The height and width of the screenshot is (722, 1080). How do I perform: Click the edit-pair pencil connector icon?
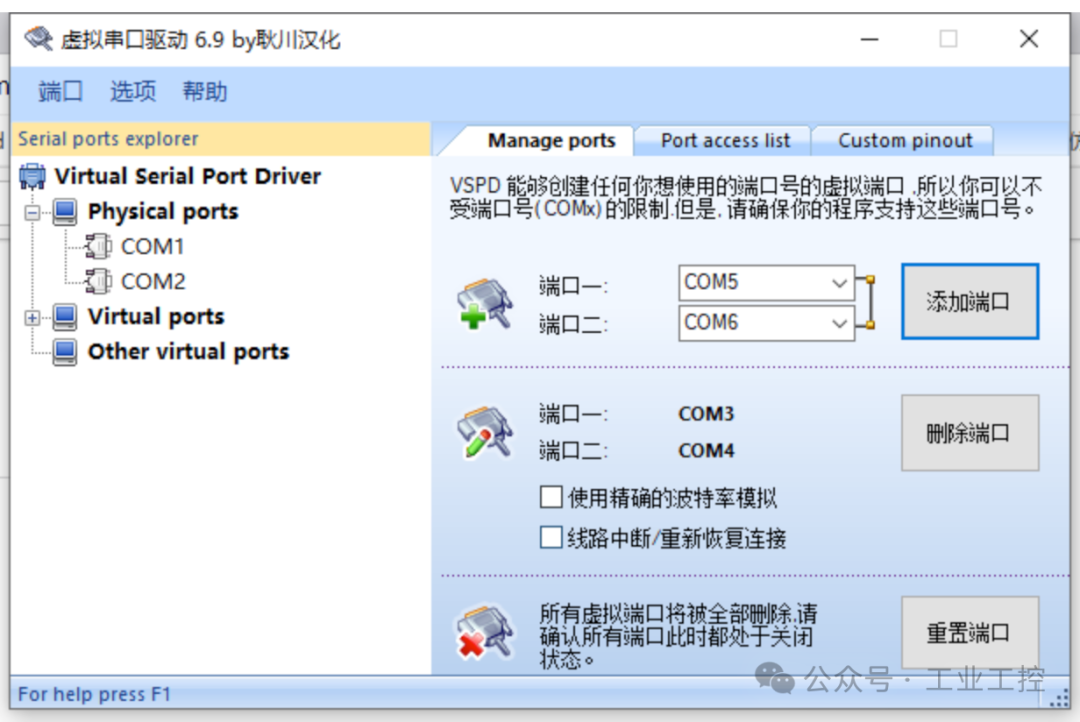[x=485, y=432]
